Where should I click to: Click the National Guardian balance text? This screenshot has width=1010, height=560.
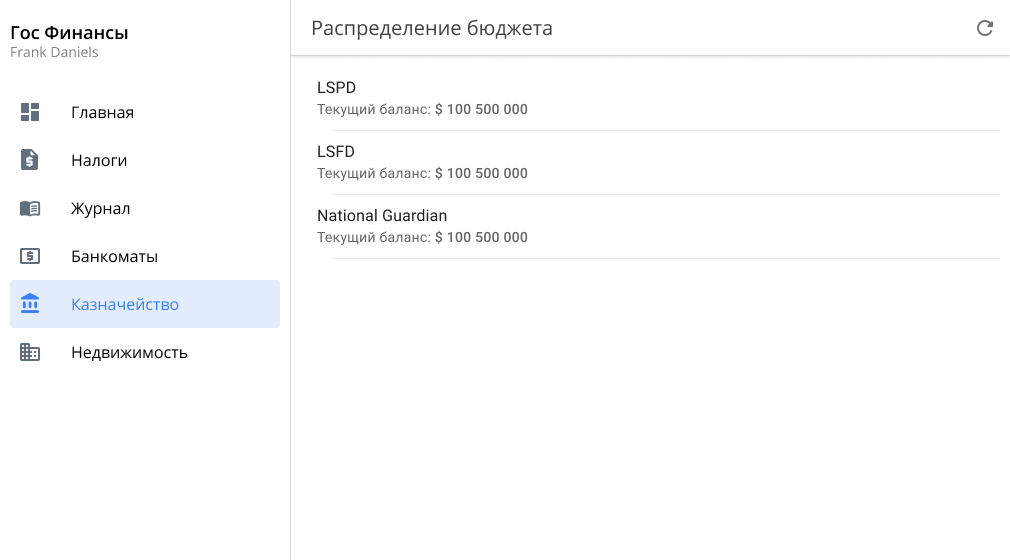pos(422,238)
